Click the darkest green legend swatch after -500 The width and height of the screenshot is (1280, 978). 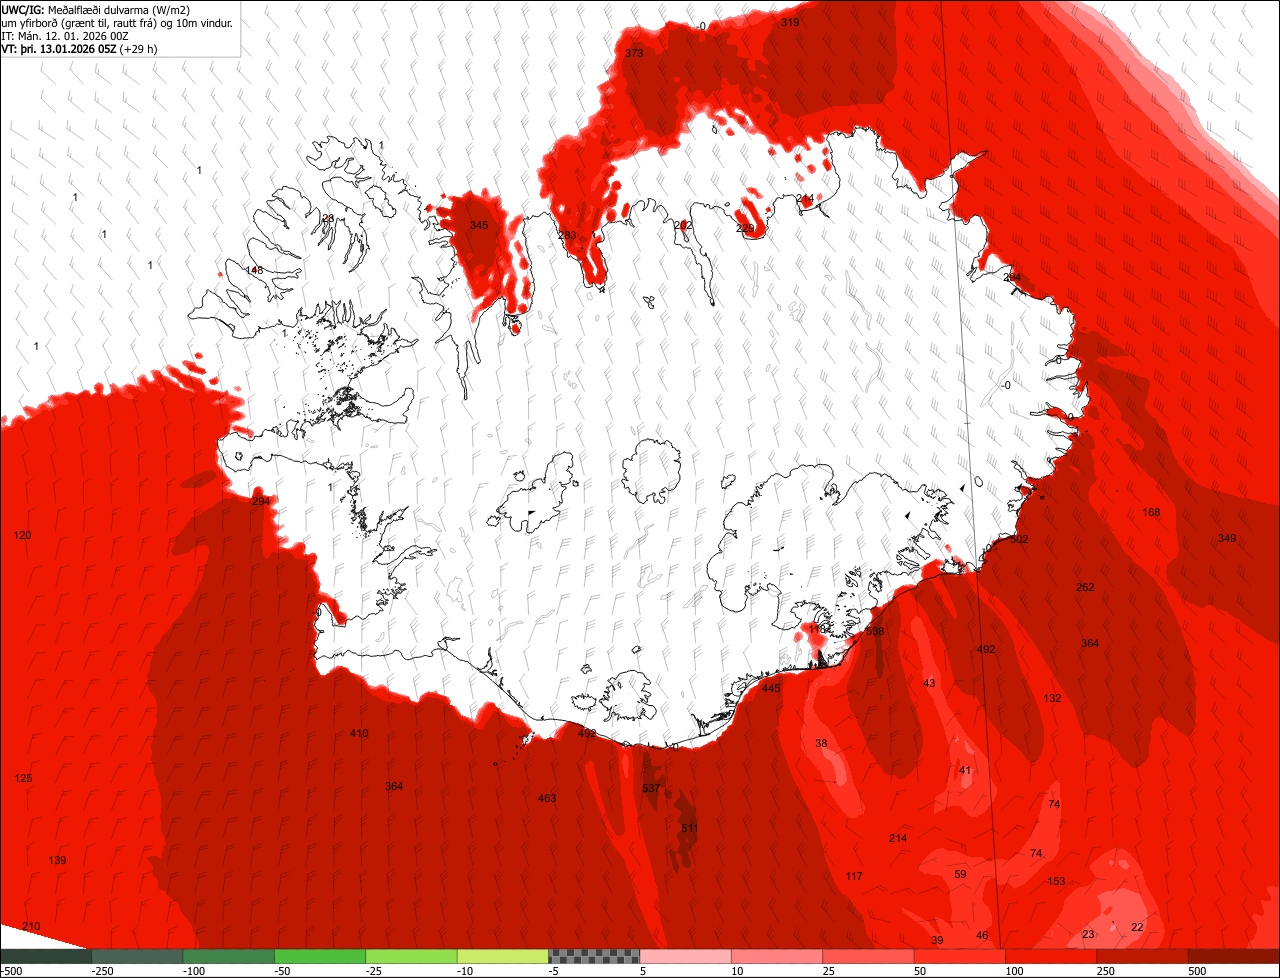46,956
